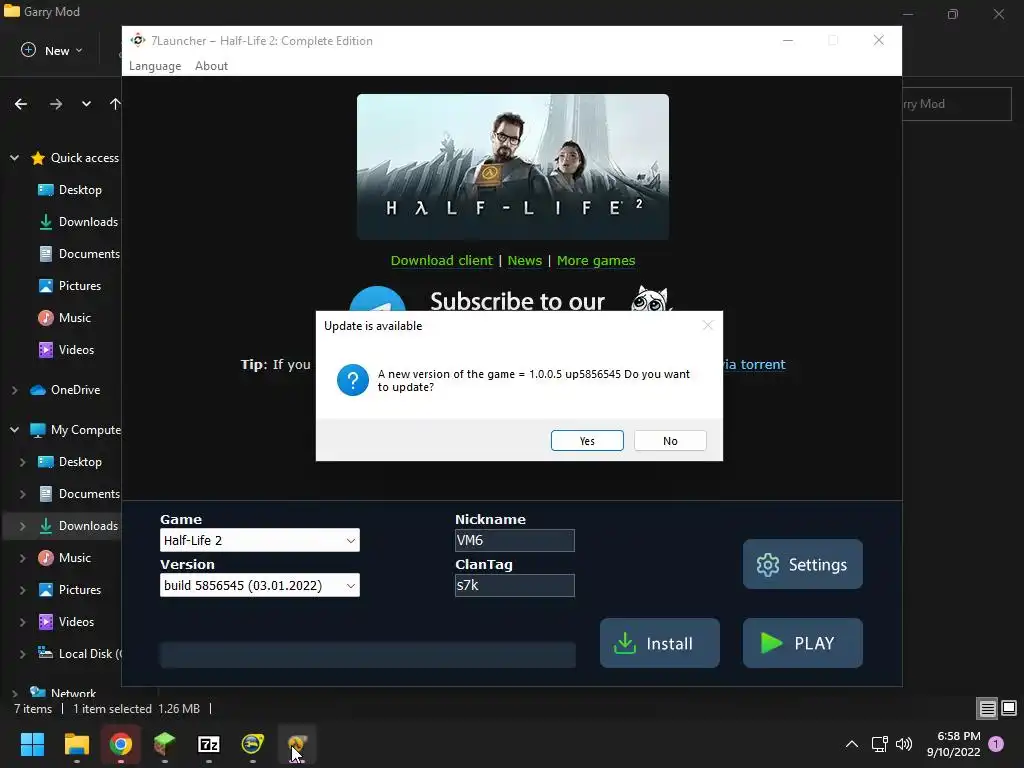Expand Downloads under My Computer
The width and height of the screenshot is (1024, 768).
tap(22, 526)
